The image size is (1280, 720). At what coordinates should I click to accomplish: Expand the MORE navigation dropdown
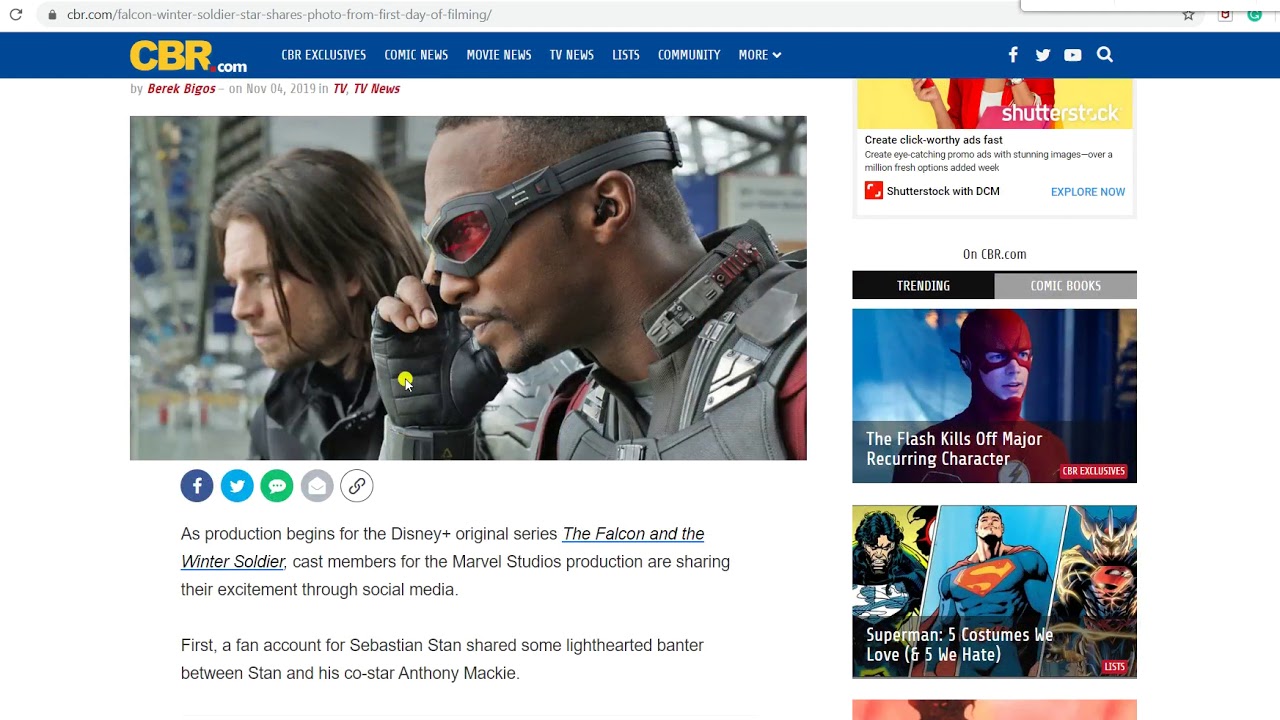tap(760, 55)
